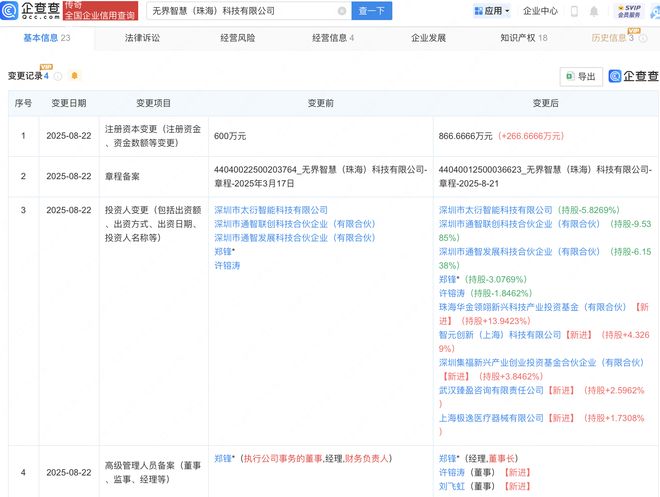Switch to 法律诉讼 tab
The width and height of the screenshot is (660, 497).
click(x=142, y=38)
